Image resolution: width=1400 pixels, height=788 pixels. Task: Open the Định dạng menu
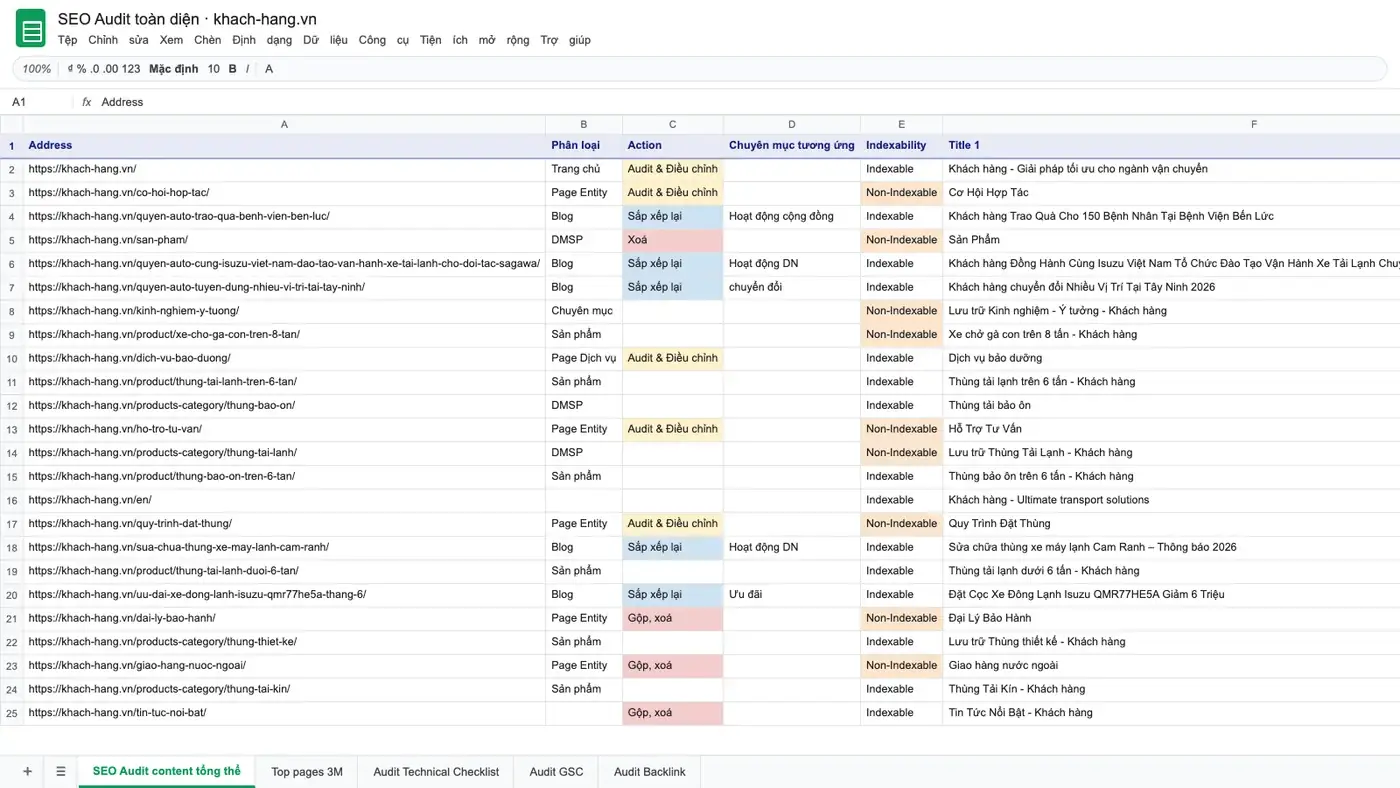262,40
